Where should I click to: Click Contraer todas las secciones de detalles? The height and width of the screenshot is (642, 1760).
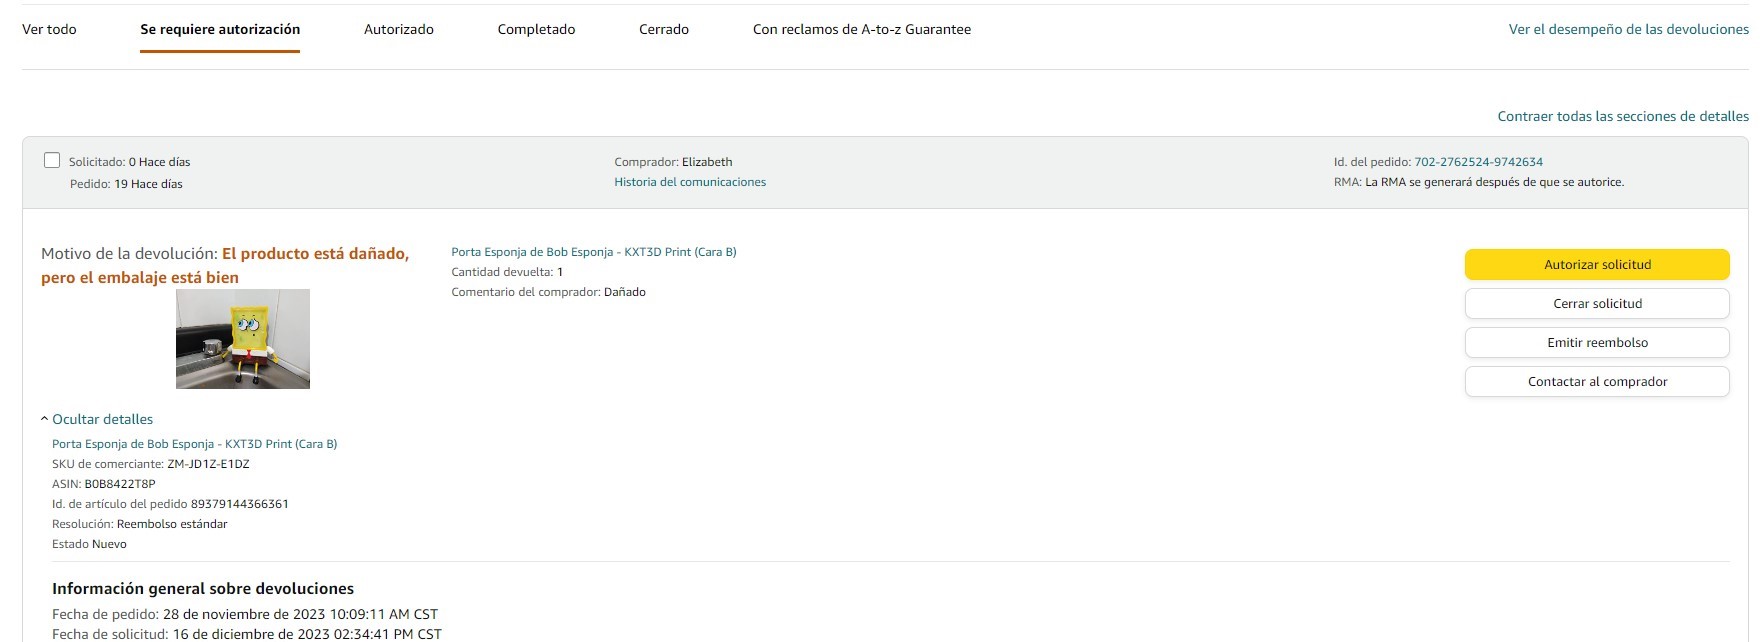coord(1623,116)
